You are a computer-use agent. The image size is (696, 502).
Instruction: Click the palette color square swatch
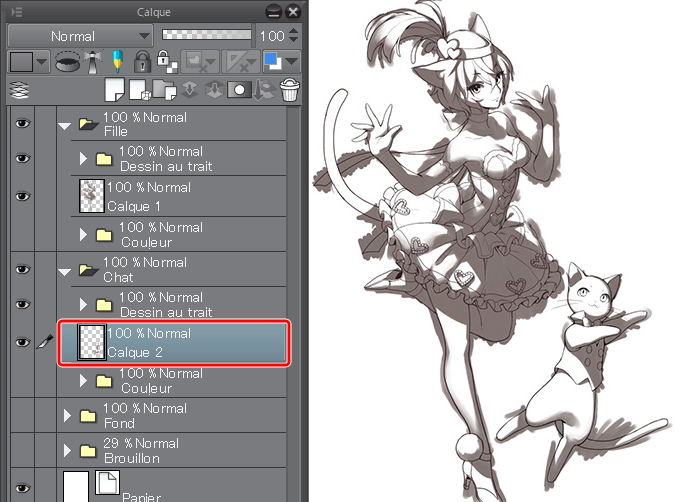(21, 62)
